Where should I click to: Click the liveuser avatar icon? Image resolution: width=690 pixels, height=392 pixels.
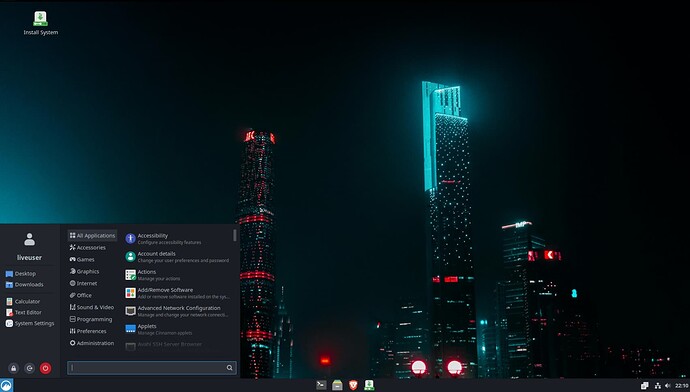click(x=29, y=239)
